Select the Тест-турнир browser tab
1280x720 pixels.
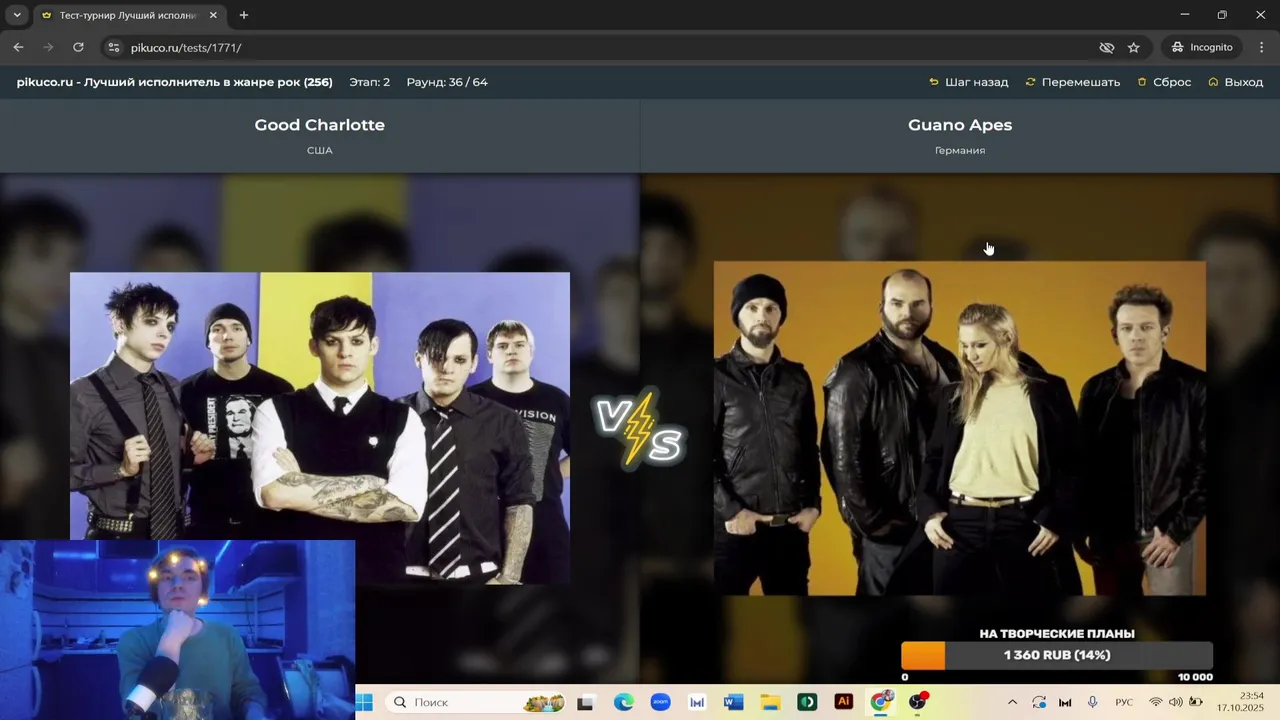point(128,15)
